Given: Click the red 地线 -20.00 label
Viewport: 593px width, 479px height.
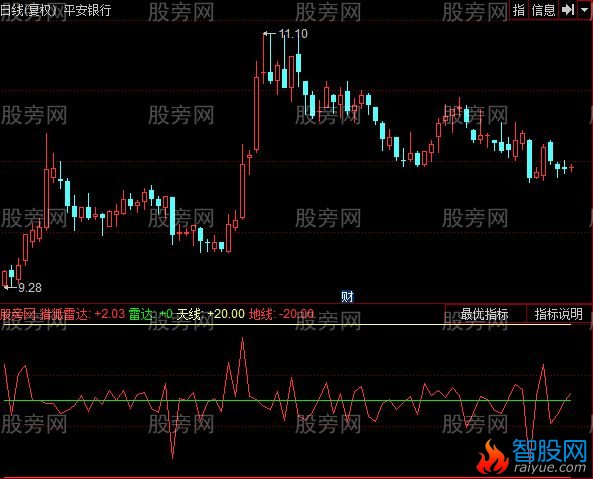Looking at the screenshot, I should coord(281,314).
